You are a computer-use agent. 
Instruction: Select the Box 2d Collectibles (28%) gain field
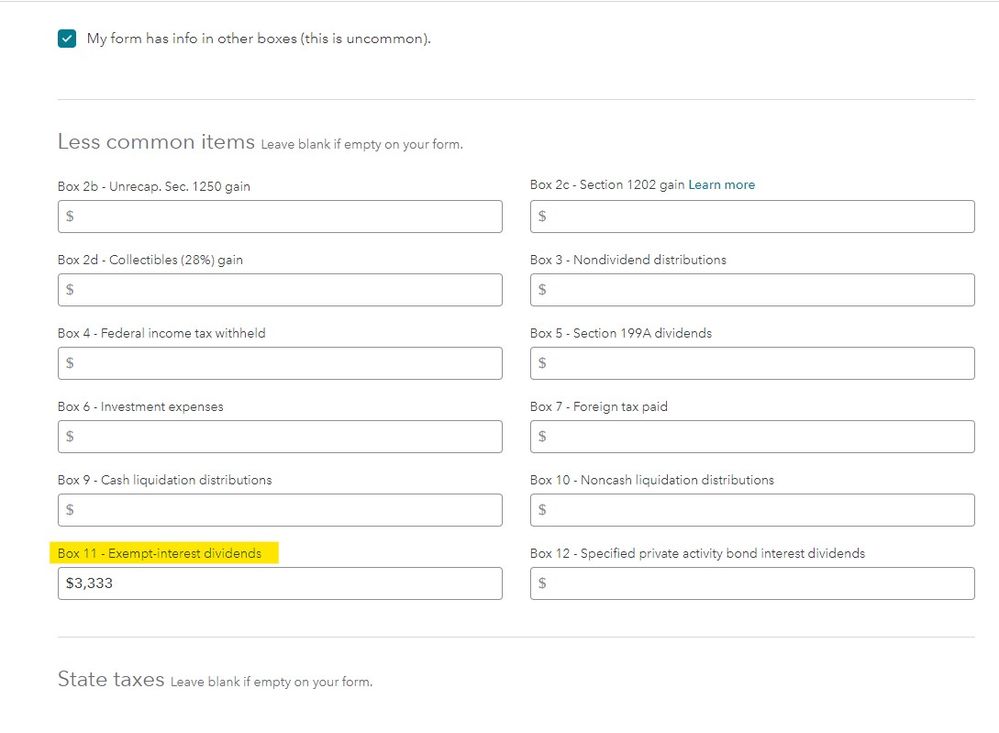280,290
